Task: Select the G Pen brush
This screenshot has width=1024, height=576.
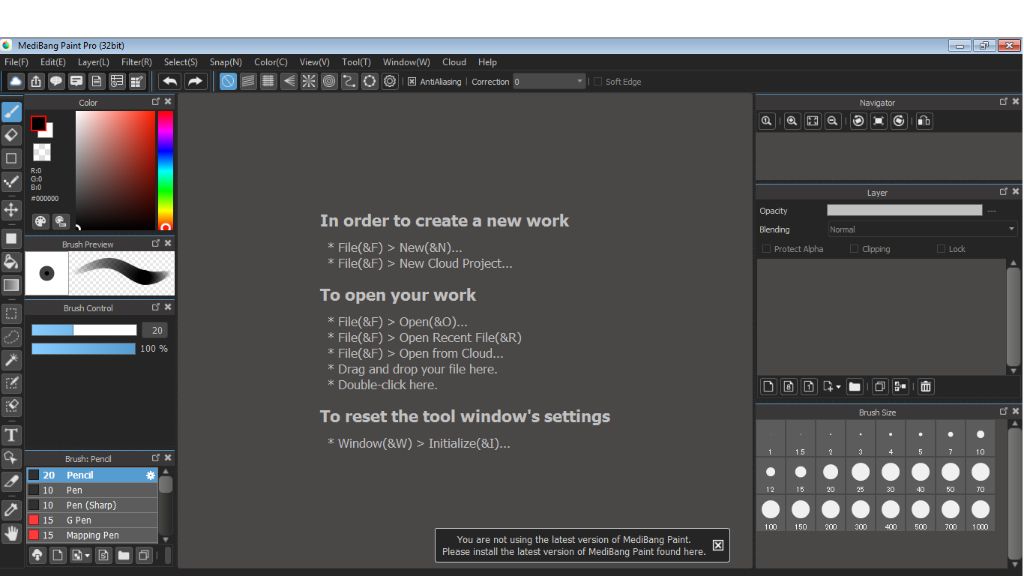Action: tap(92, 520)
